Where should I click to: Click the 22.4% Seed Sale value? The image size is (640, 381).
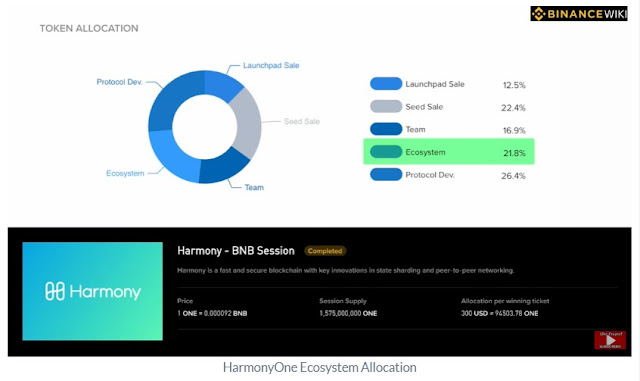coord(513,108)
